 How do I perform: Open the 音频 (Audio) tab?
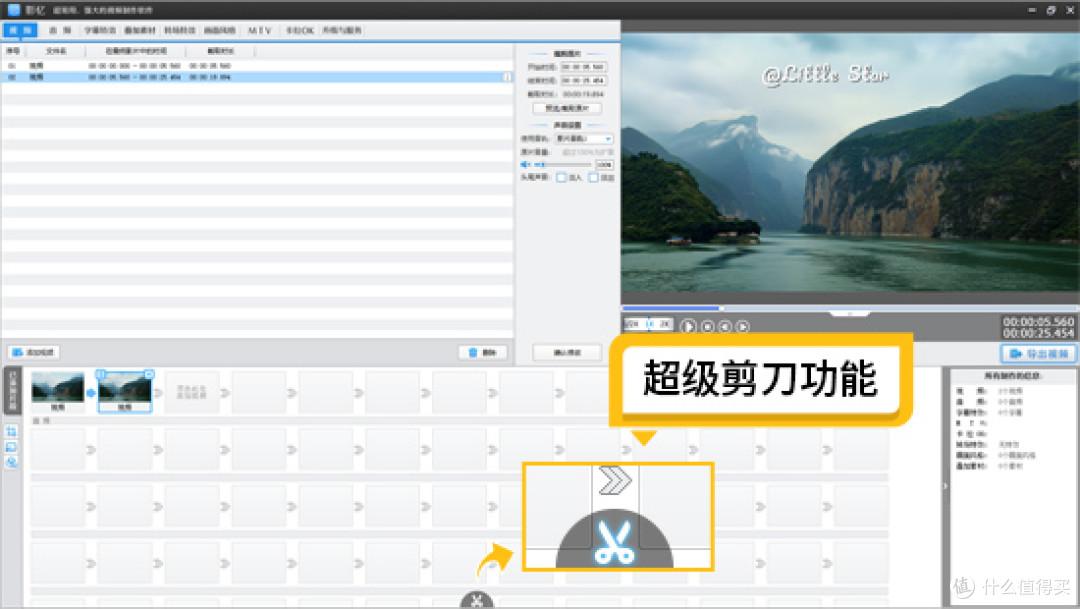click(60, 30)
